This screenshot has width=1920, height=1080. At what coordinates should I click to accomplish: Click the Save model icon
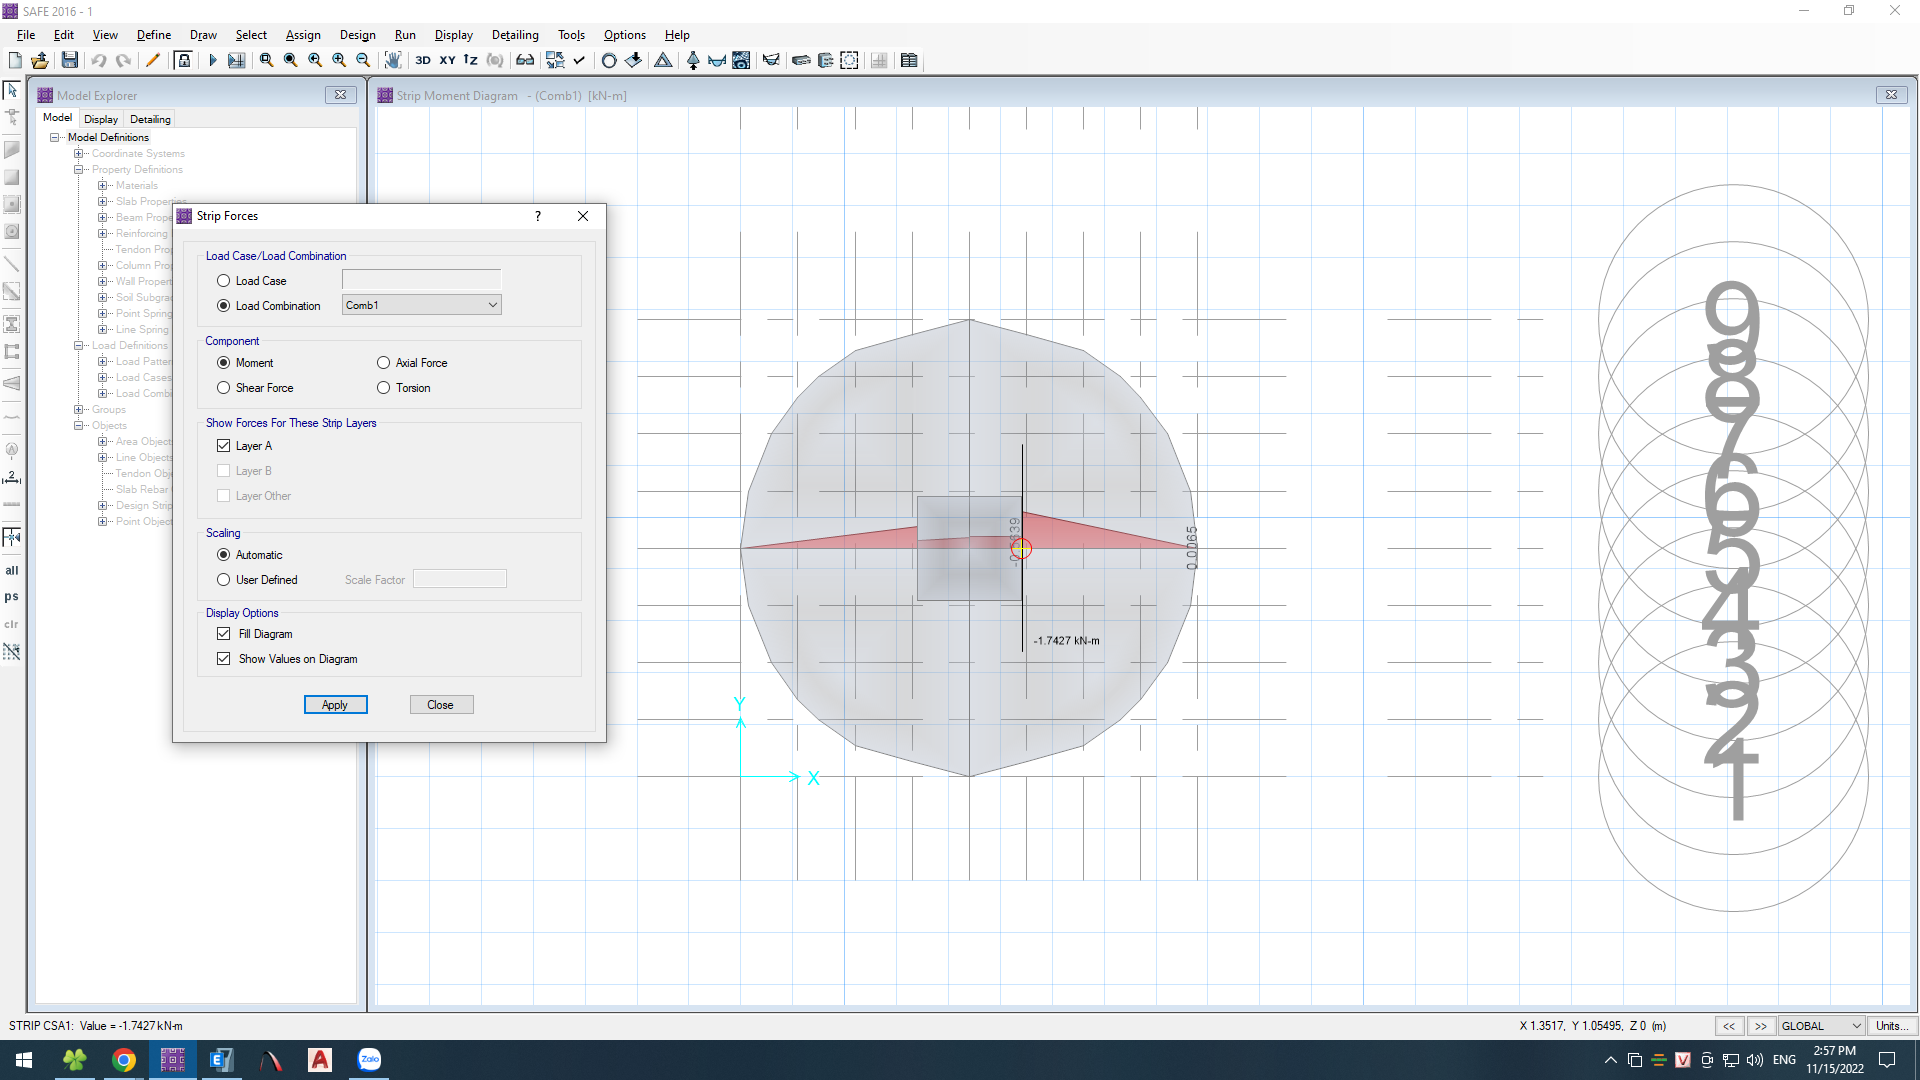[69, 60]
